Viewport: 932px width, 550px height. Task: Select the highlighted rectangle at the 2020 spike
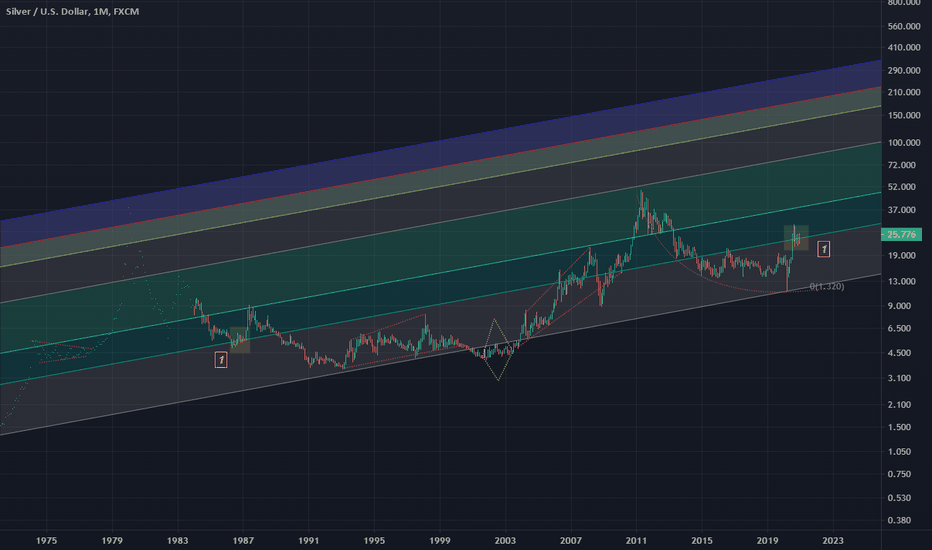pos(796,237)
